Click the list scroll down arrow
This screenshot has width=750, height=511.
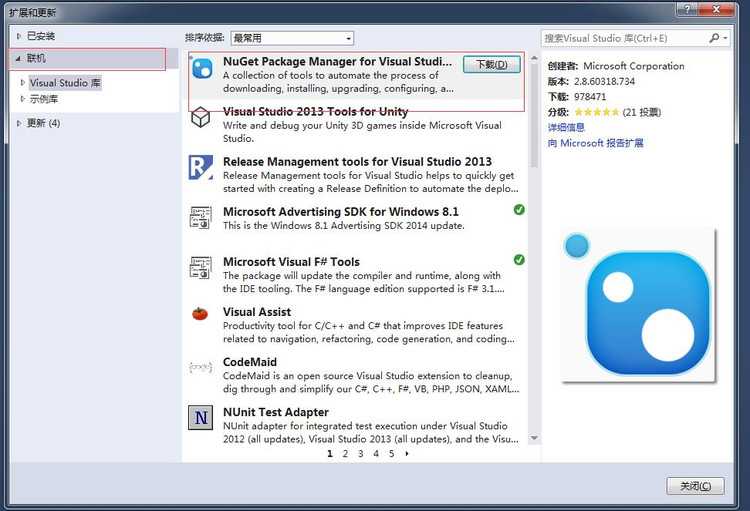[x=534, y=438]
